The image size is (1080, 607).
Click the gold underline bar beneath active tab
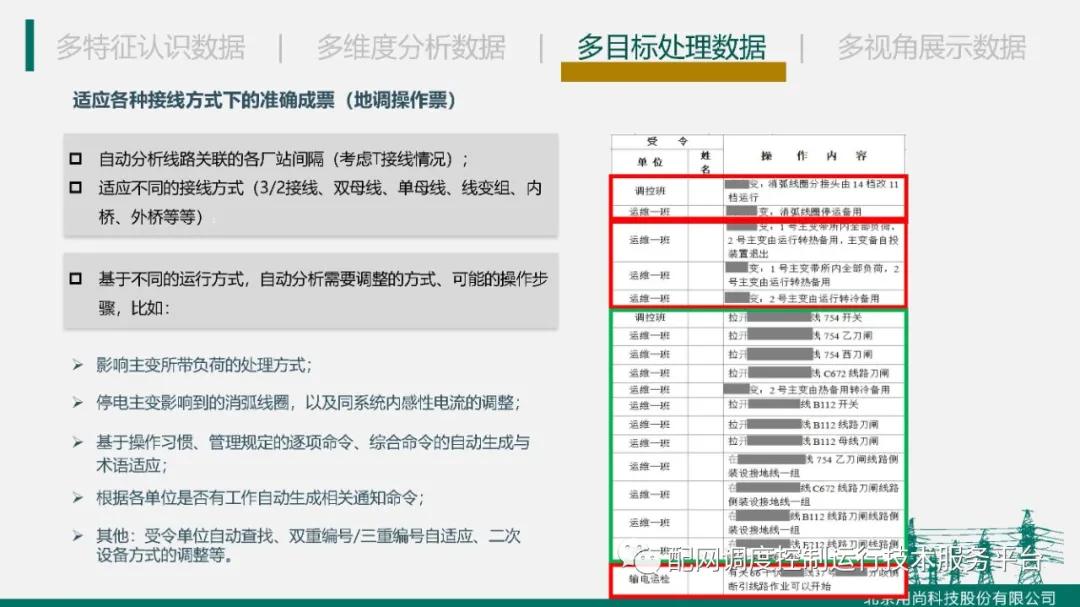674,72
